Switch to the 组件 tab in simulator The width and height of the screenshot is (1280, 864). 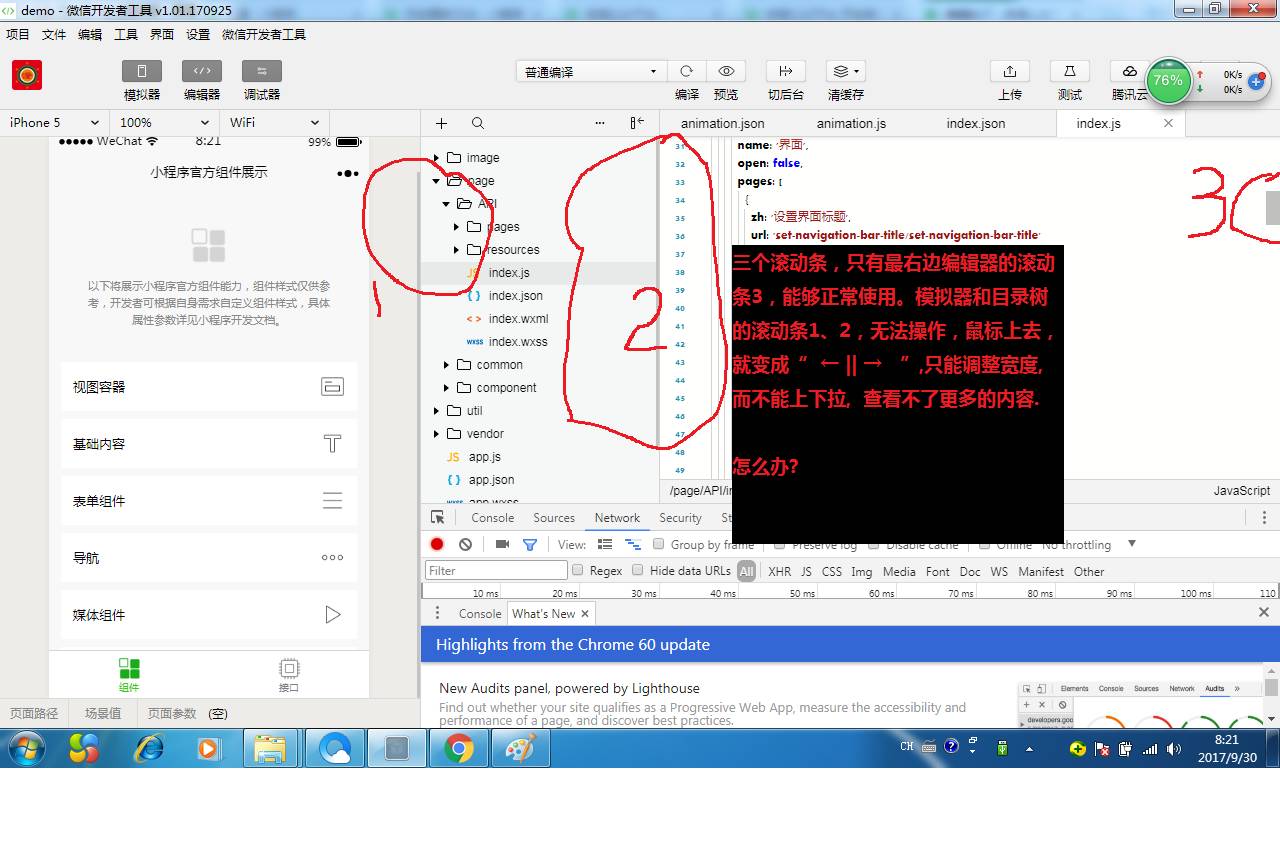129,675
